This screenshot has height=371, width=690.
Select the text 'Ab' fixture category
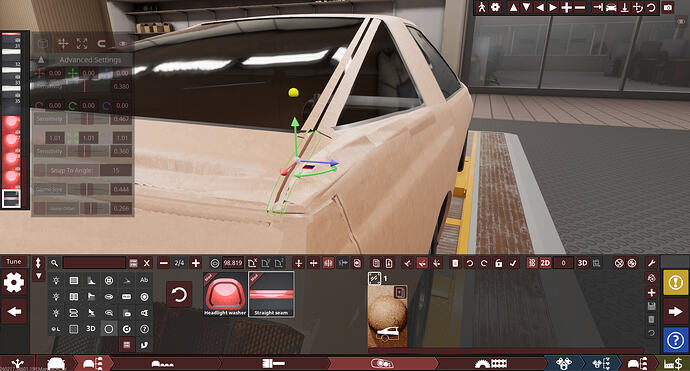click(x=144, y=280)
